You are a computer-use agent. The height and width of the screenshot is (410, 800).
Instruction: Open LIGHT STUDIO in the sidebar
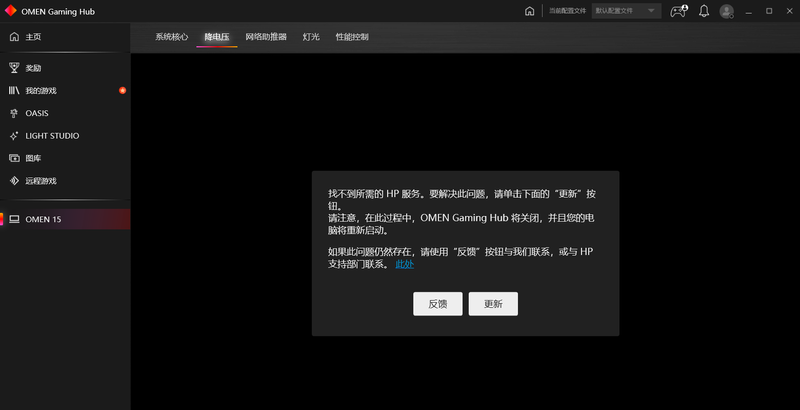65,136
